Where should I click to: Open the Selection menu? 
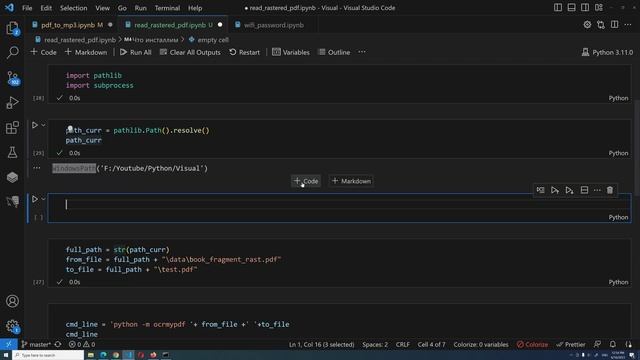tap(73, 8)
